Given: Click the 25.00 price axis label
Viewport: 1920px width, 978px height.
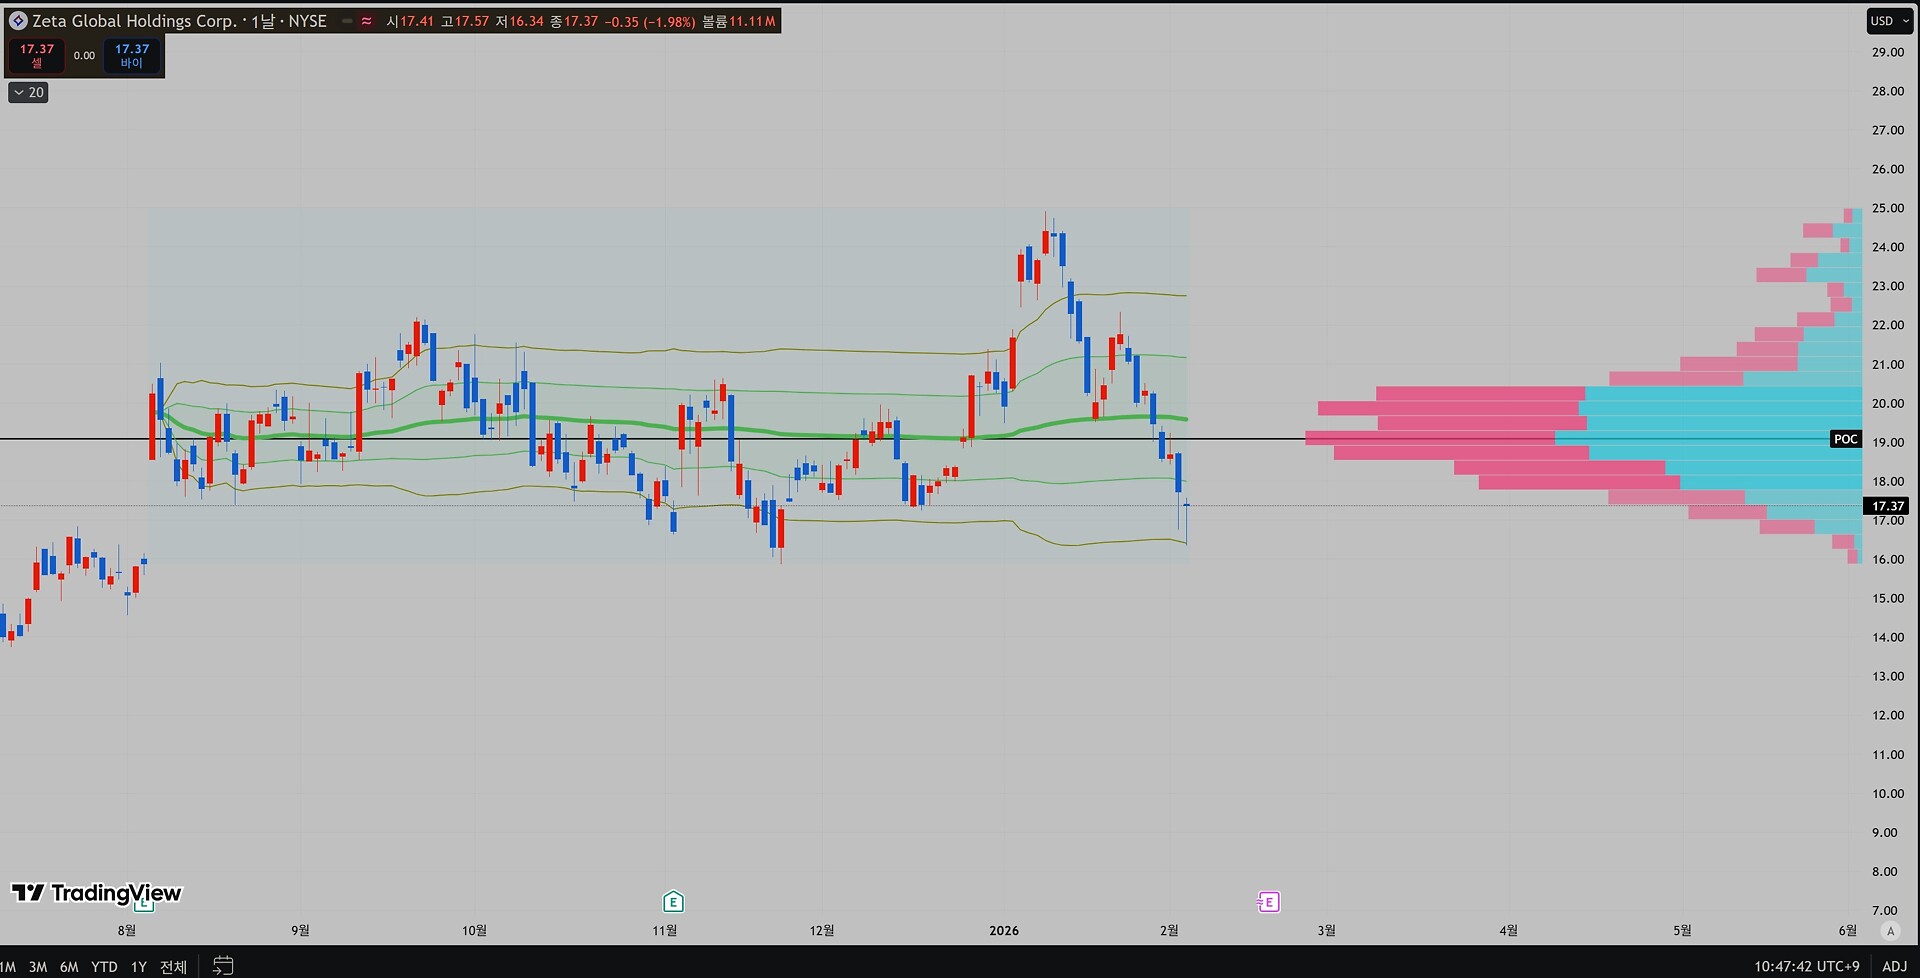Looking at the screenshot, I should click(1888, 208).
